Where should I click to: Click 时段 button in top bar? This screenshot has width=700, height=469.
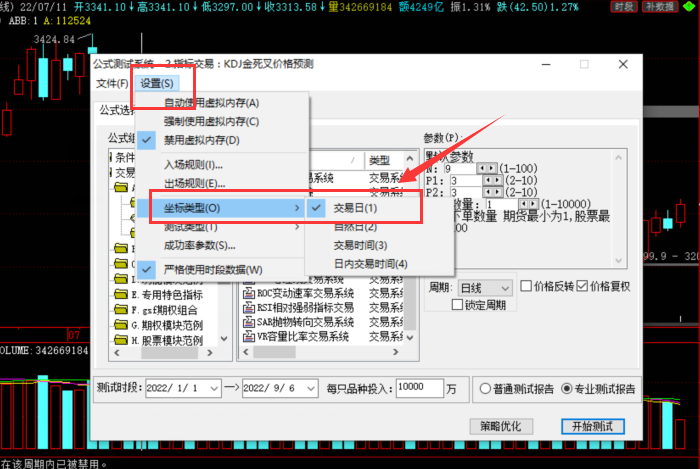[x=624, y=6]
